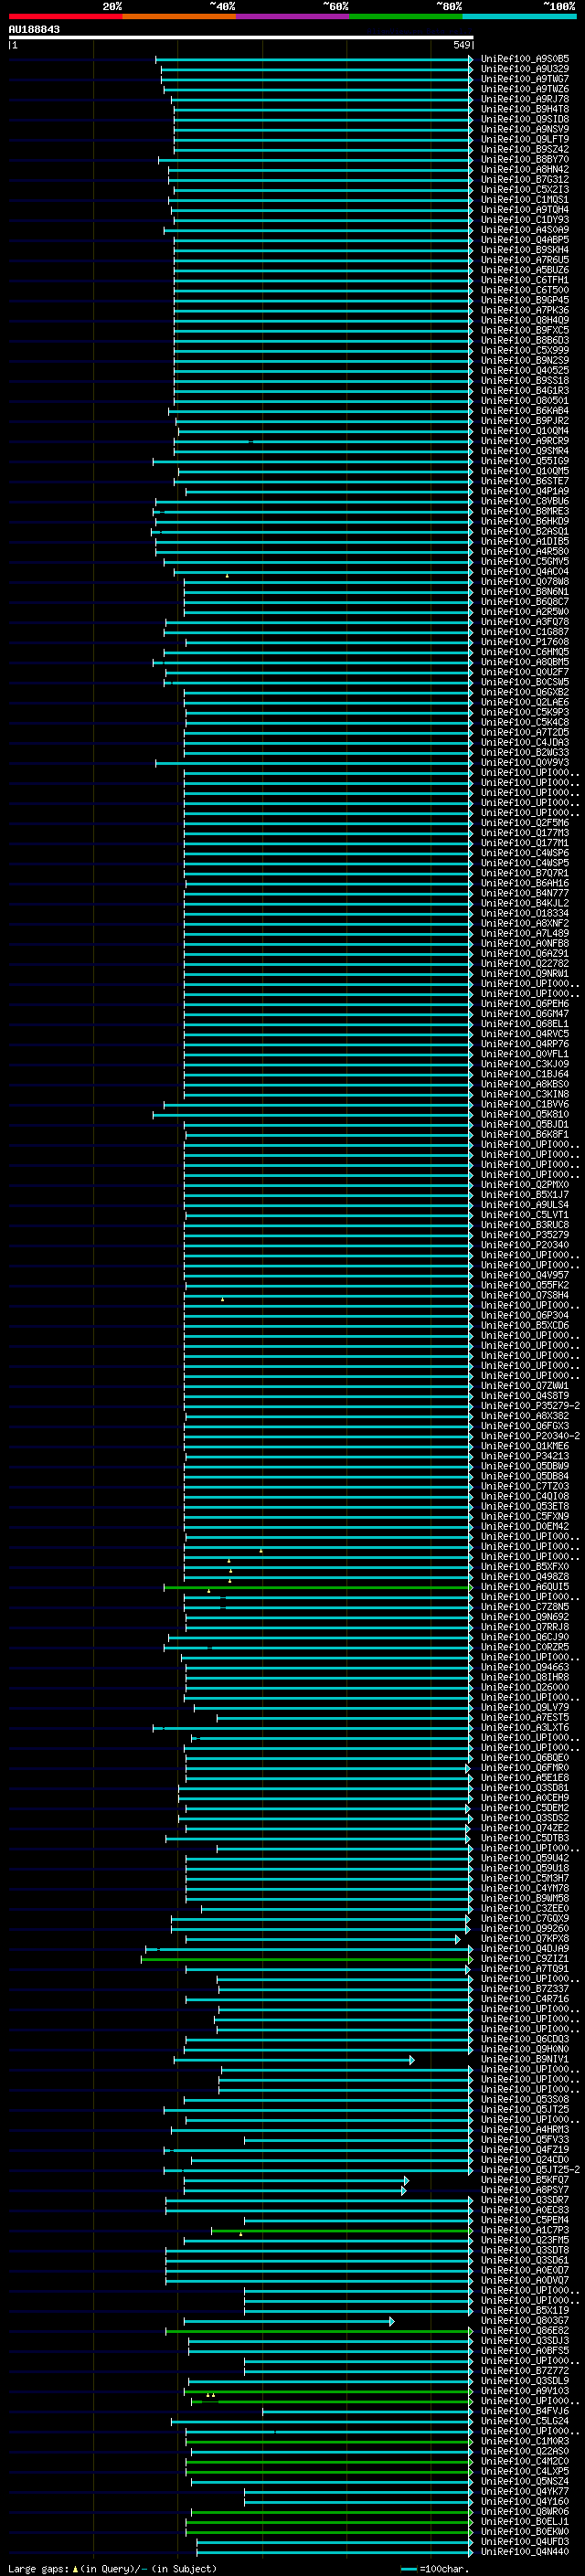This screenshot has width=585, height=2576.
Task: Select label UniRef100_B4FVJ6
Action: pyautogui.click(x=525, y=2411)
